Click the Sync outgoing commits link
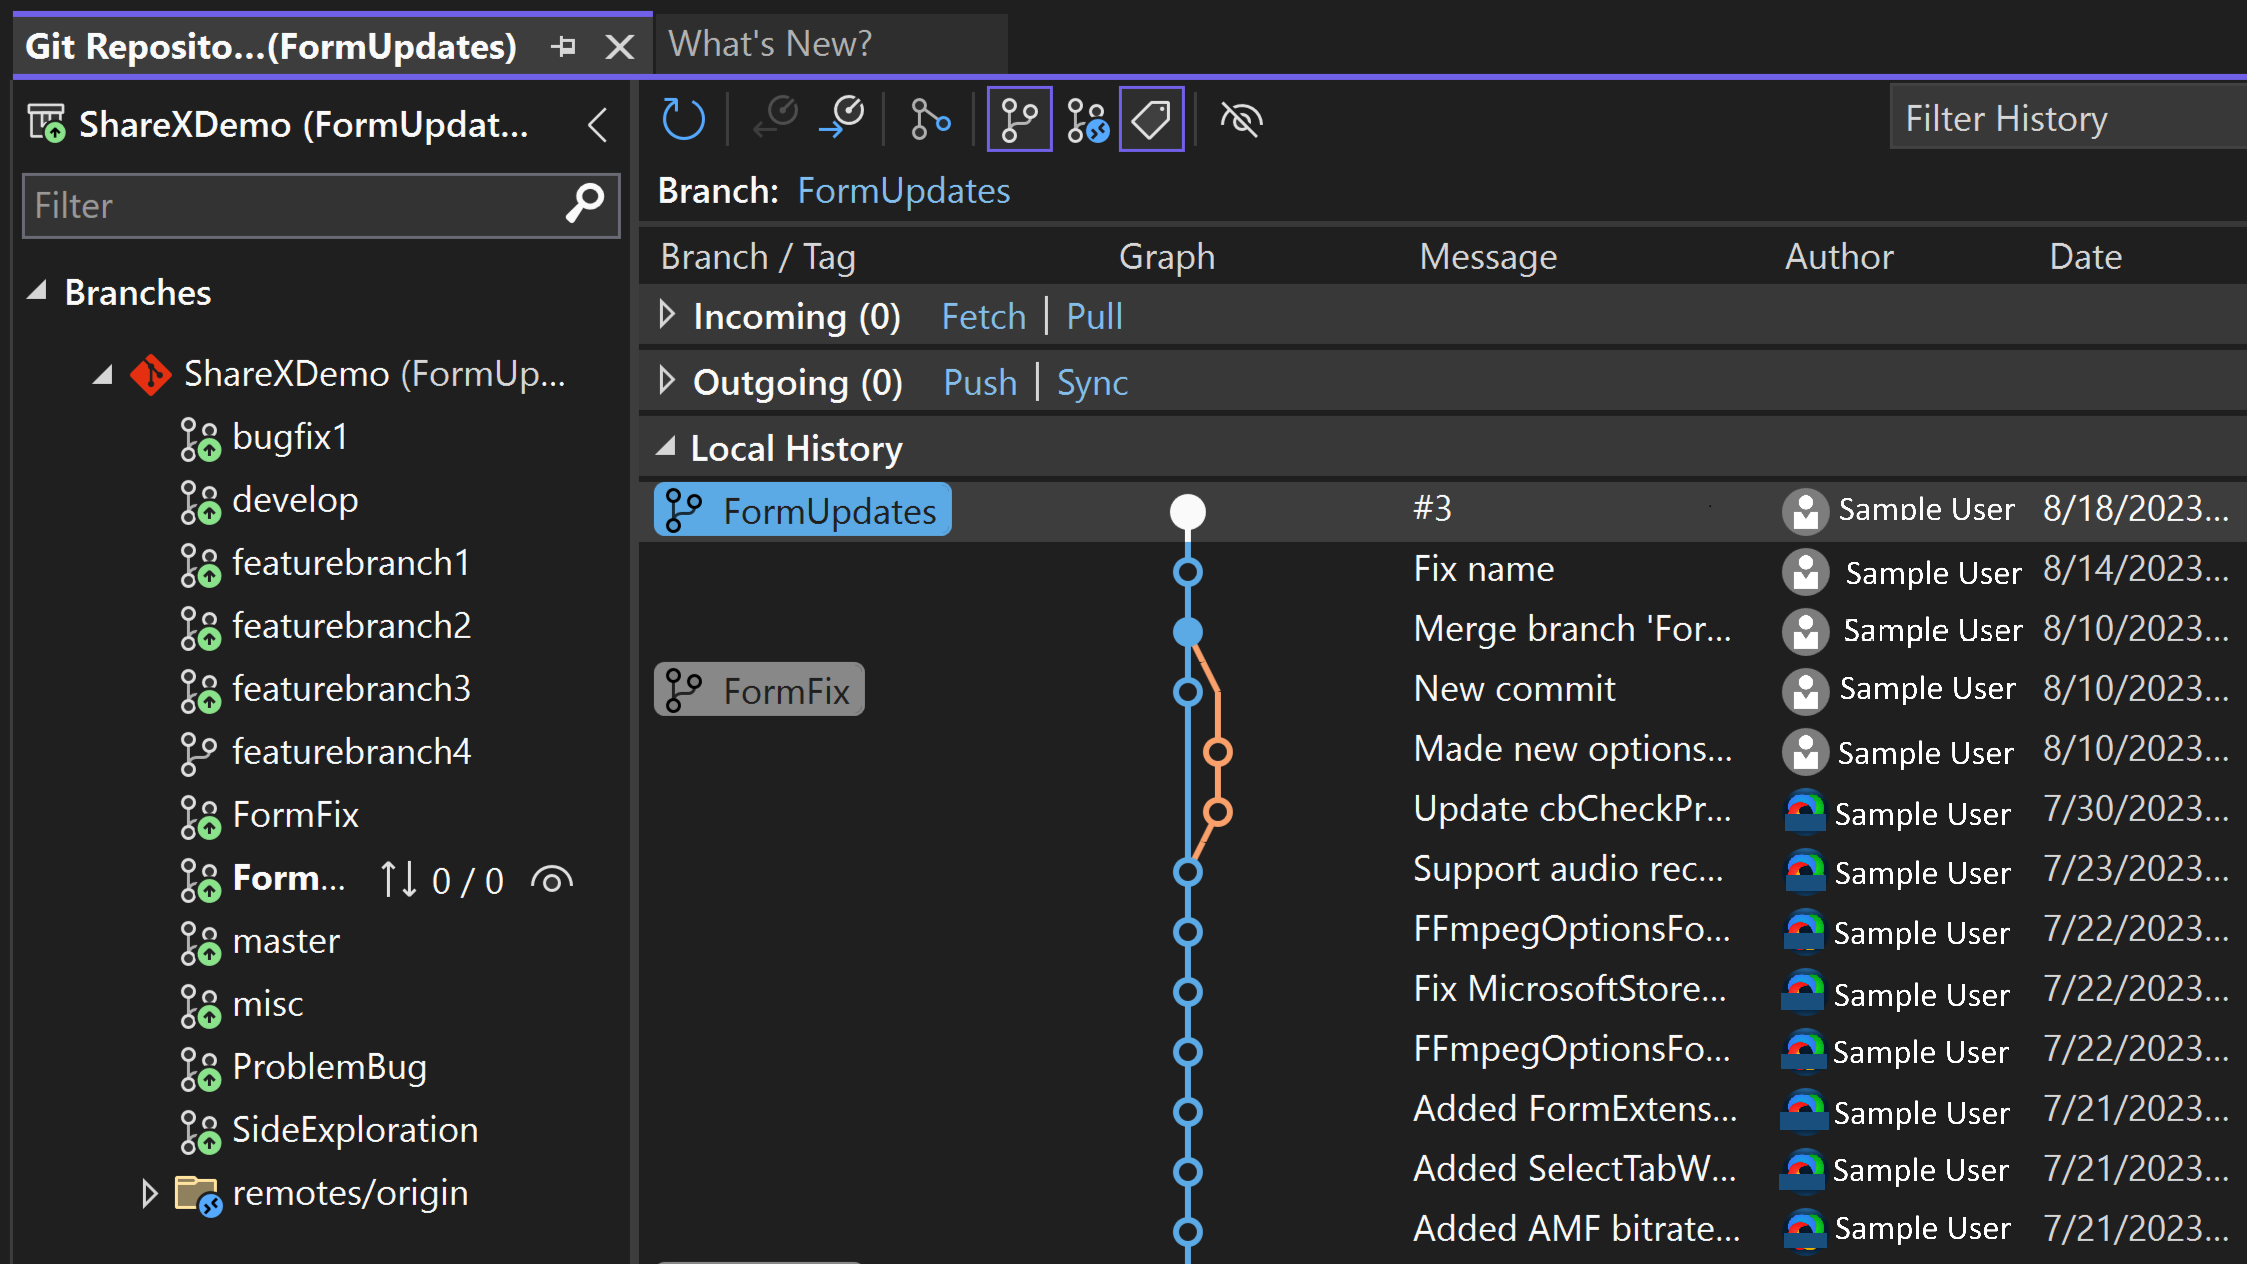Image resolution: width=2247 pixels, height=1264 pixels. click(x=1091, y=381)
